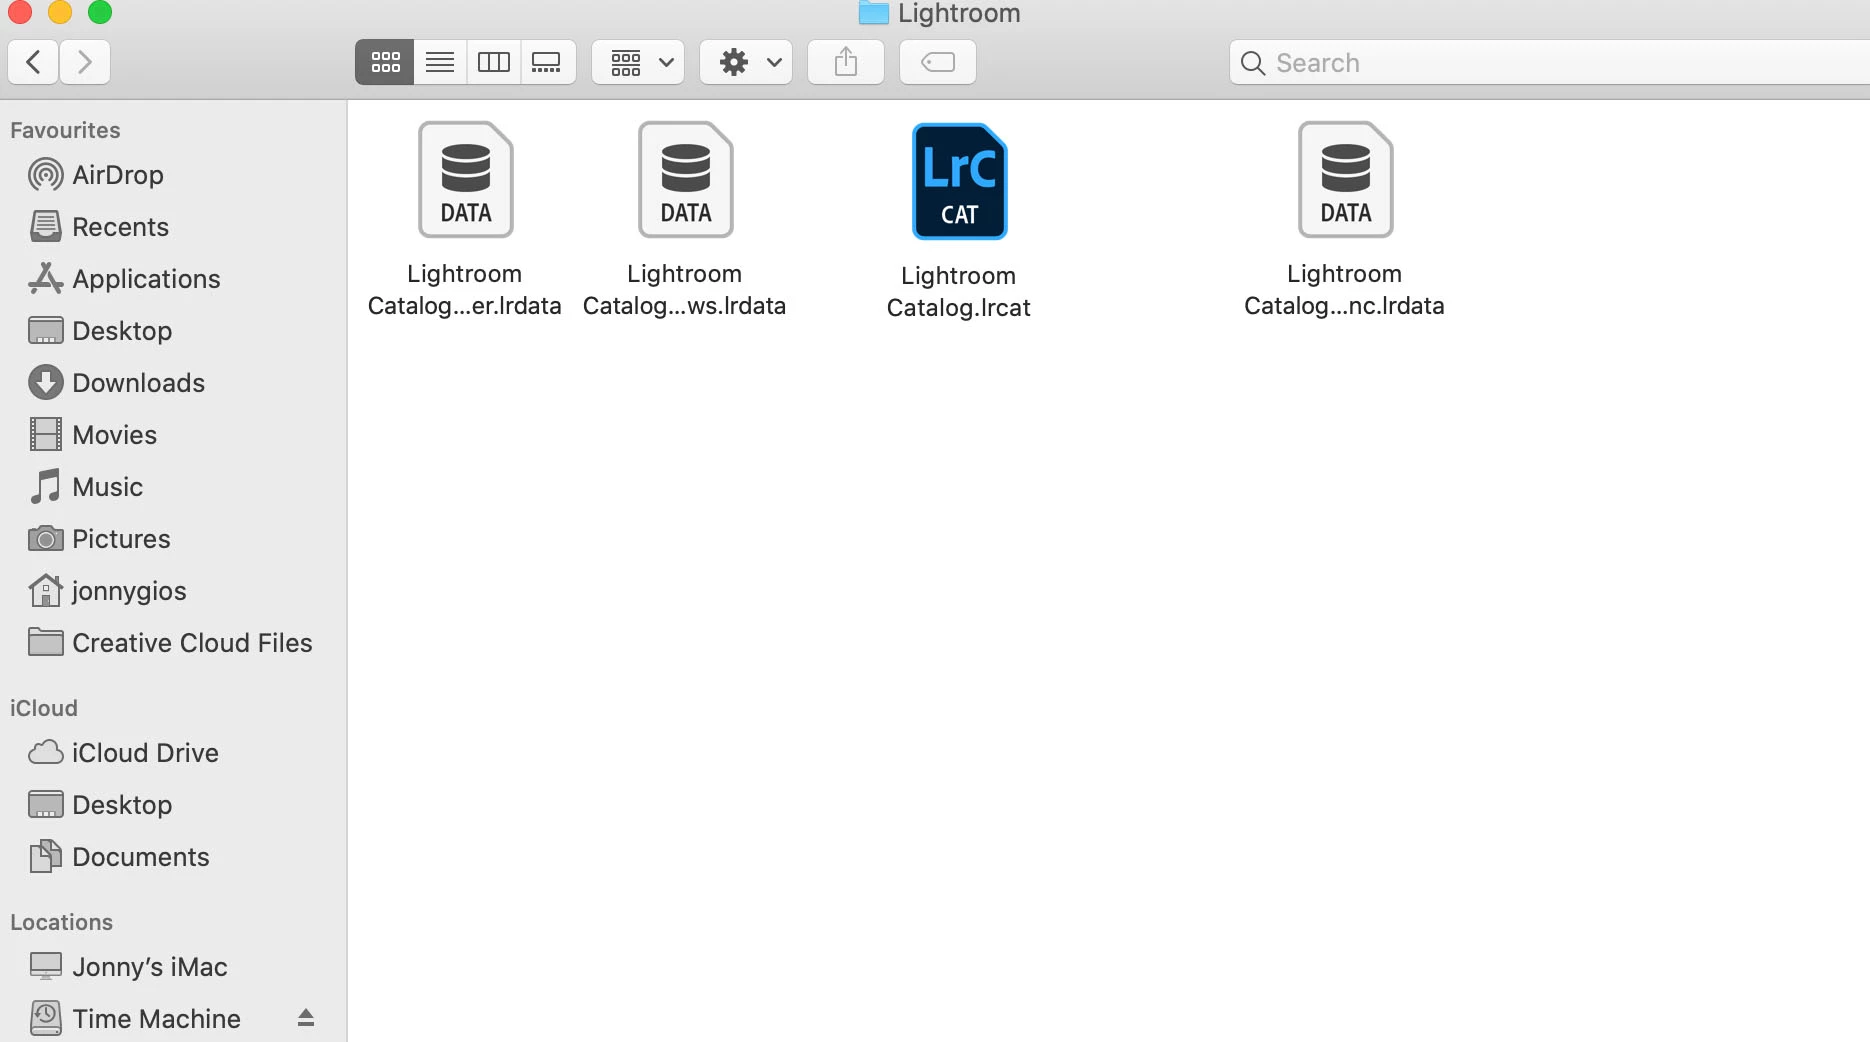The image size is (1870, 1042).
Task: Click the Lightroom Catalog.lrcat file name
Action: point(959,291)
